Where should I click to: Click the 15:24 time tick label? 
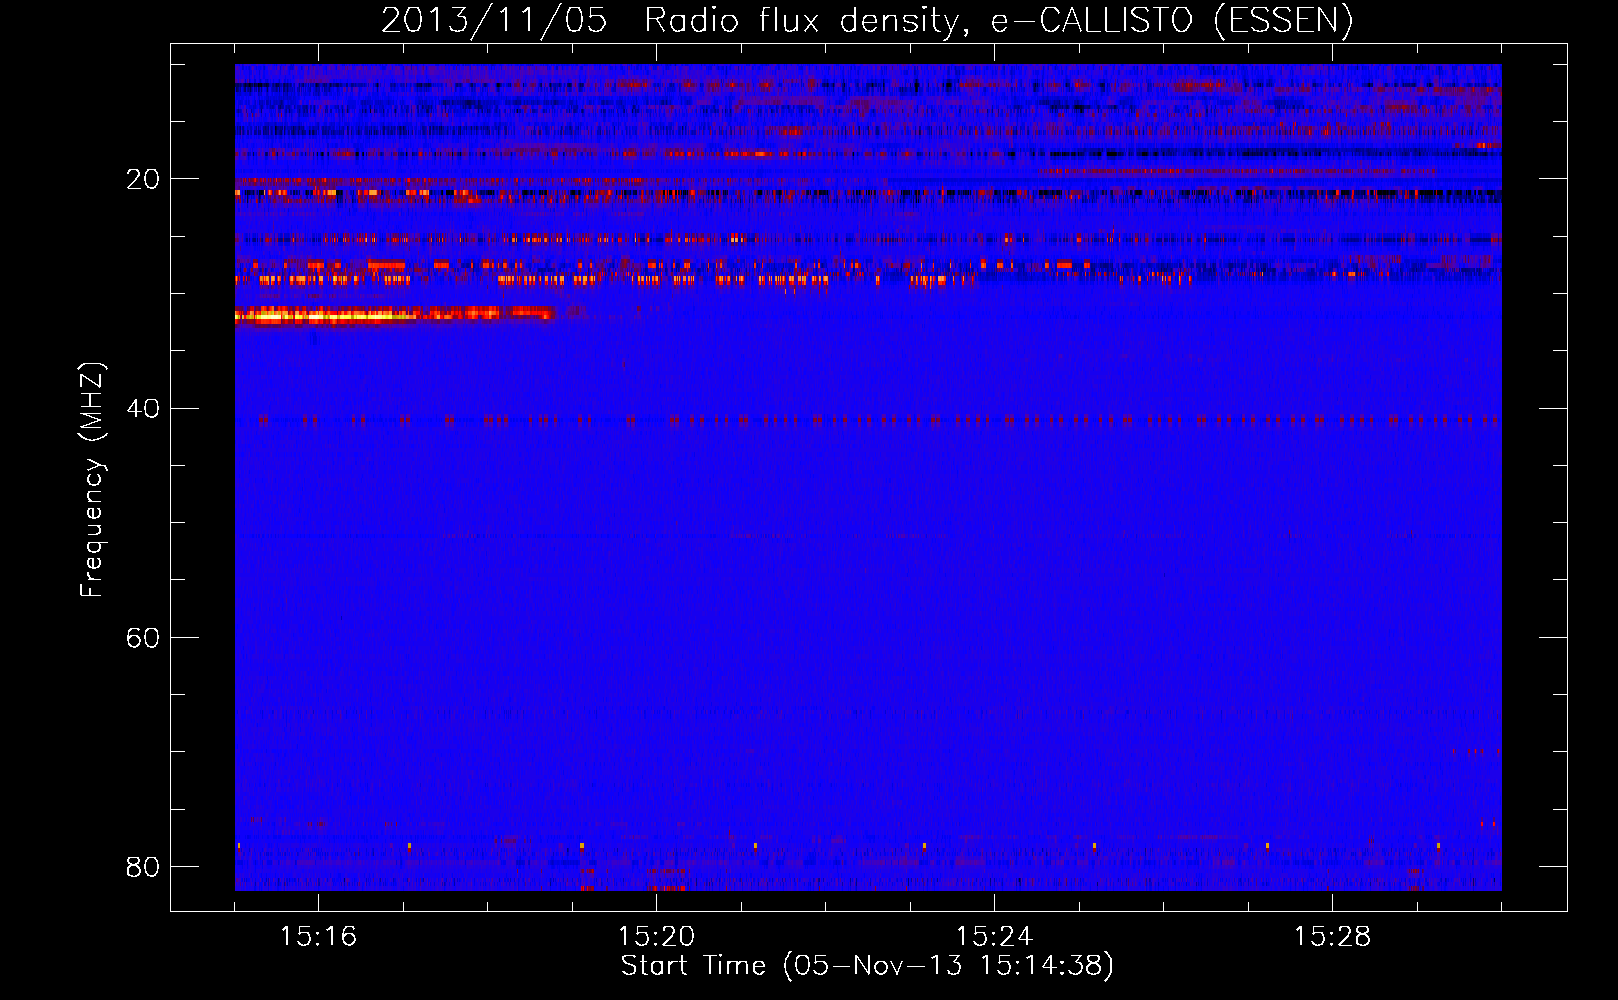[x=994, y=936]
